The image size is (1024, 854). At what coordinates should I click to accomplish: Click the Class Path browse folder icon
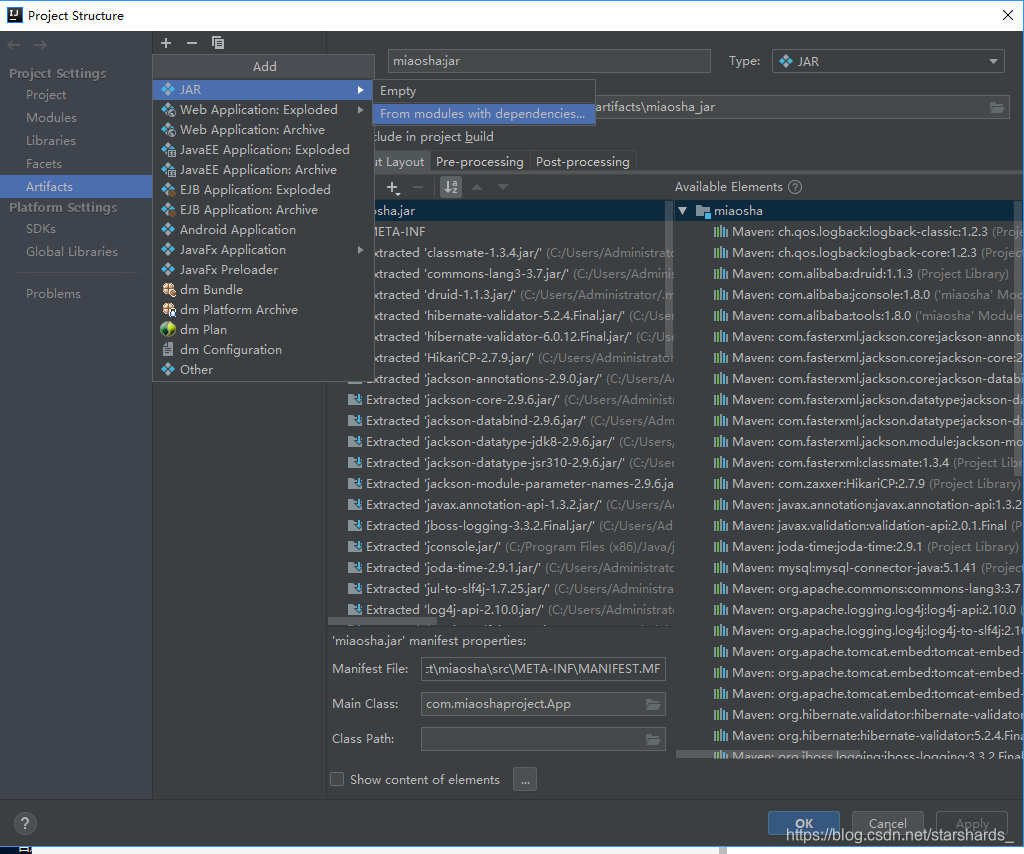(652, 739)
